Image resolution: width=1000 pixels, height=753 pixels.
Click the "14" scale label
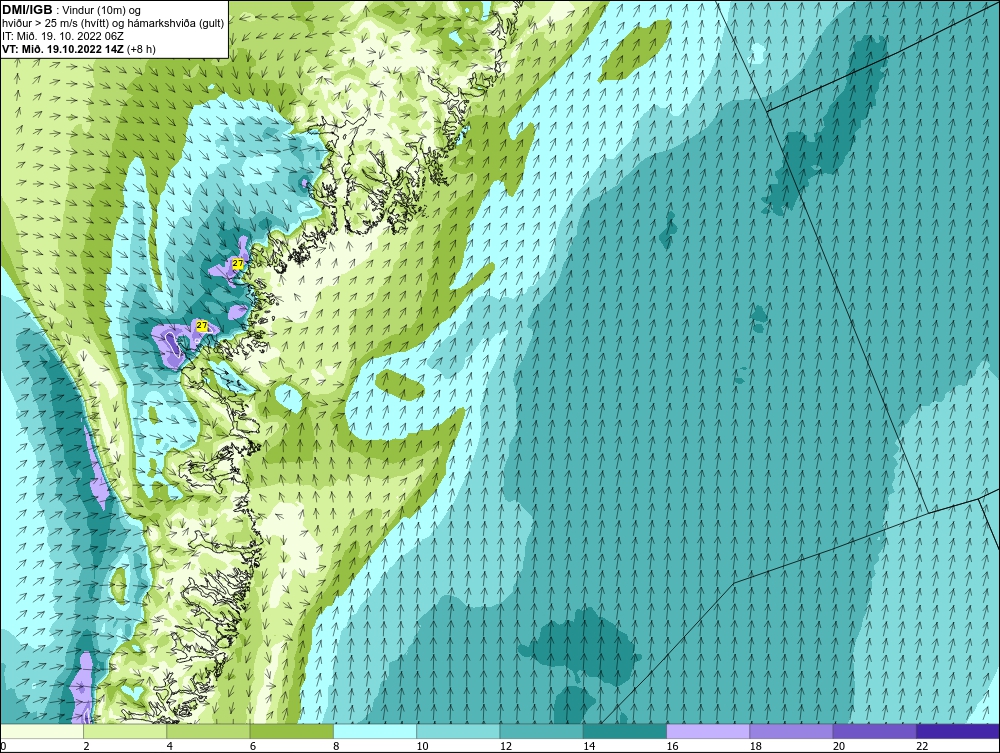tap(589, 746)
